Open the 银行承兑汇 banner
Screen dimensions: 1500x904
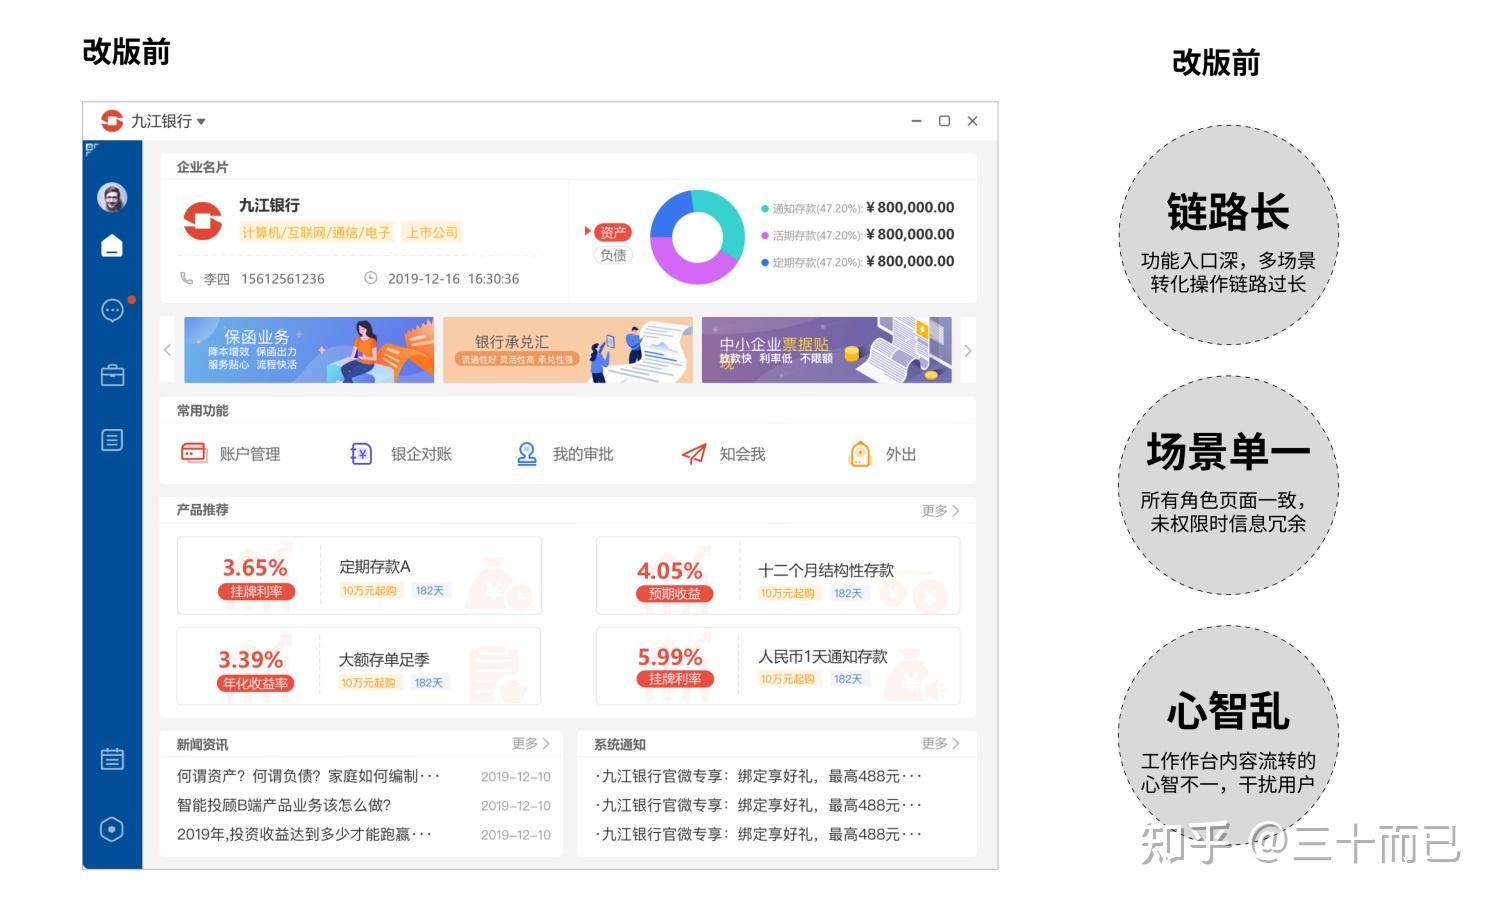[x=568, y=350]
